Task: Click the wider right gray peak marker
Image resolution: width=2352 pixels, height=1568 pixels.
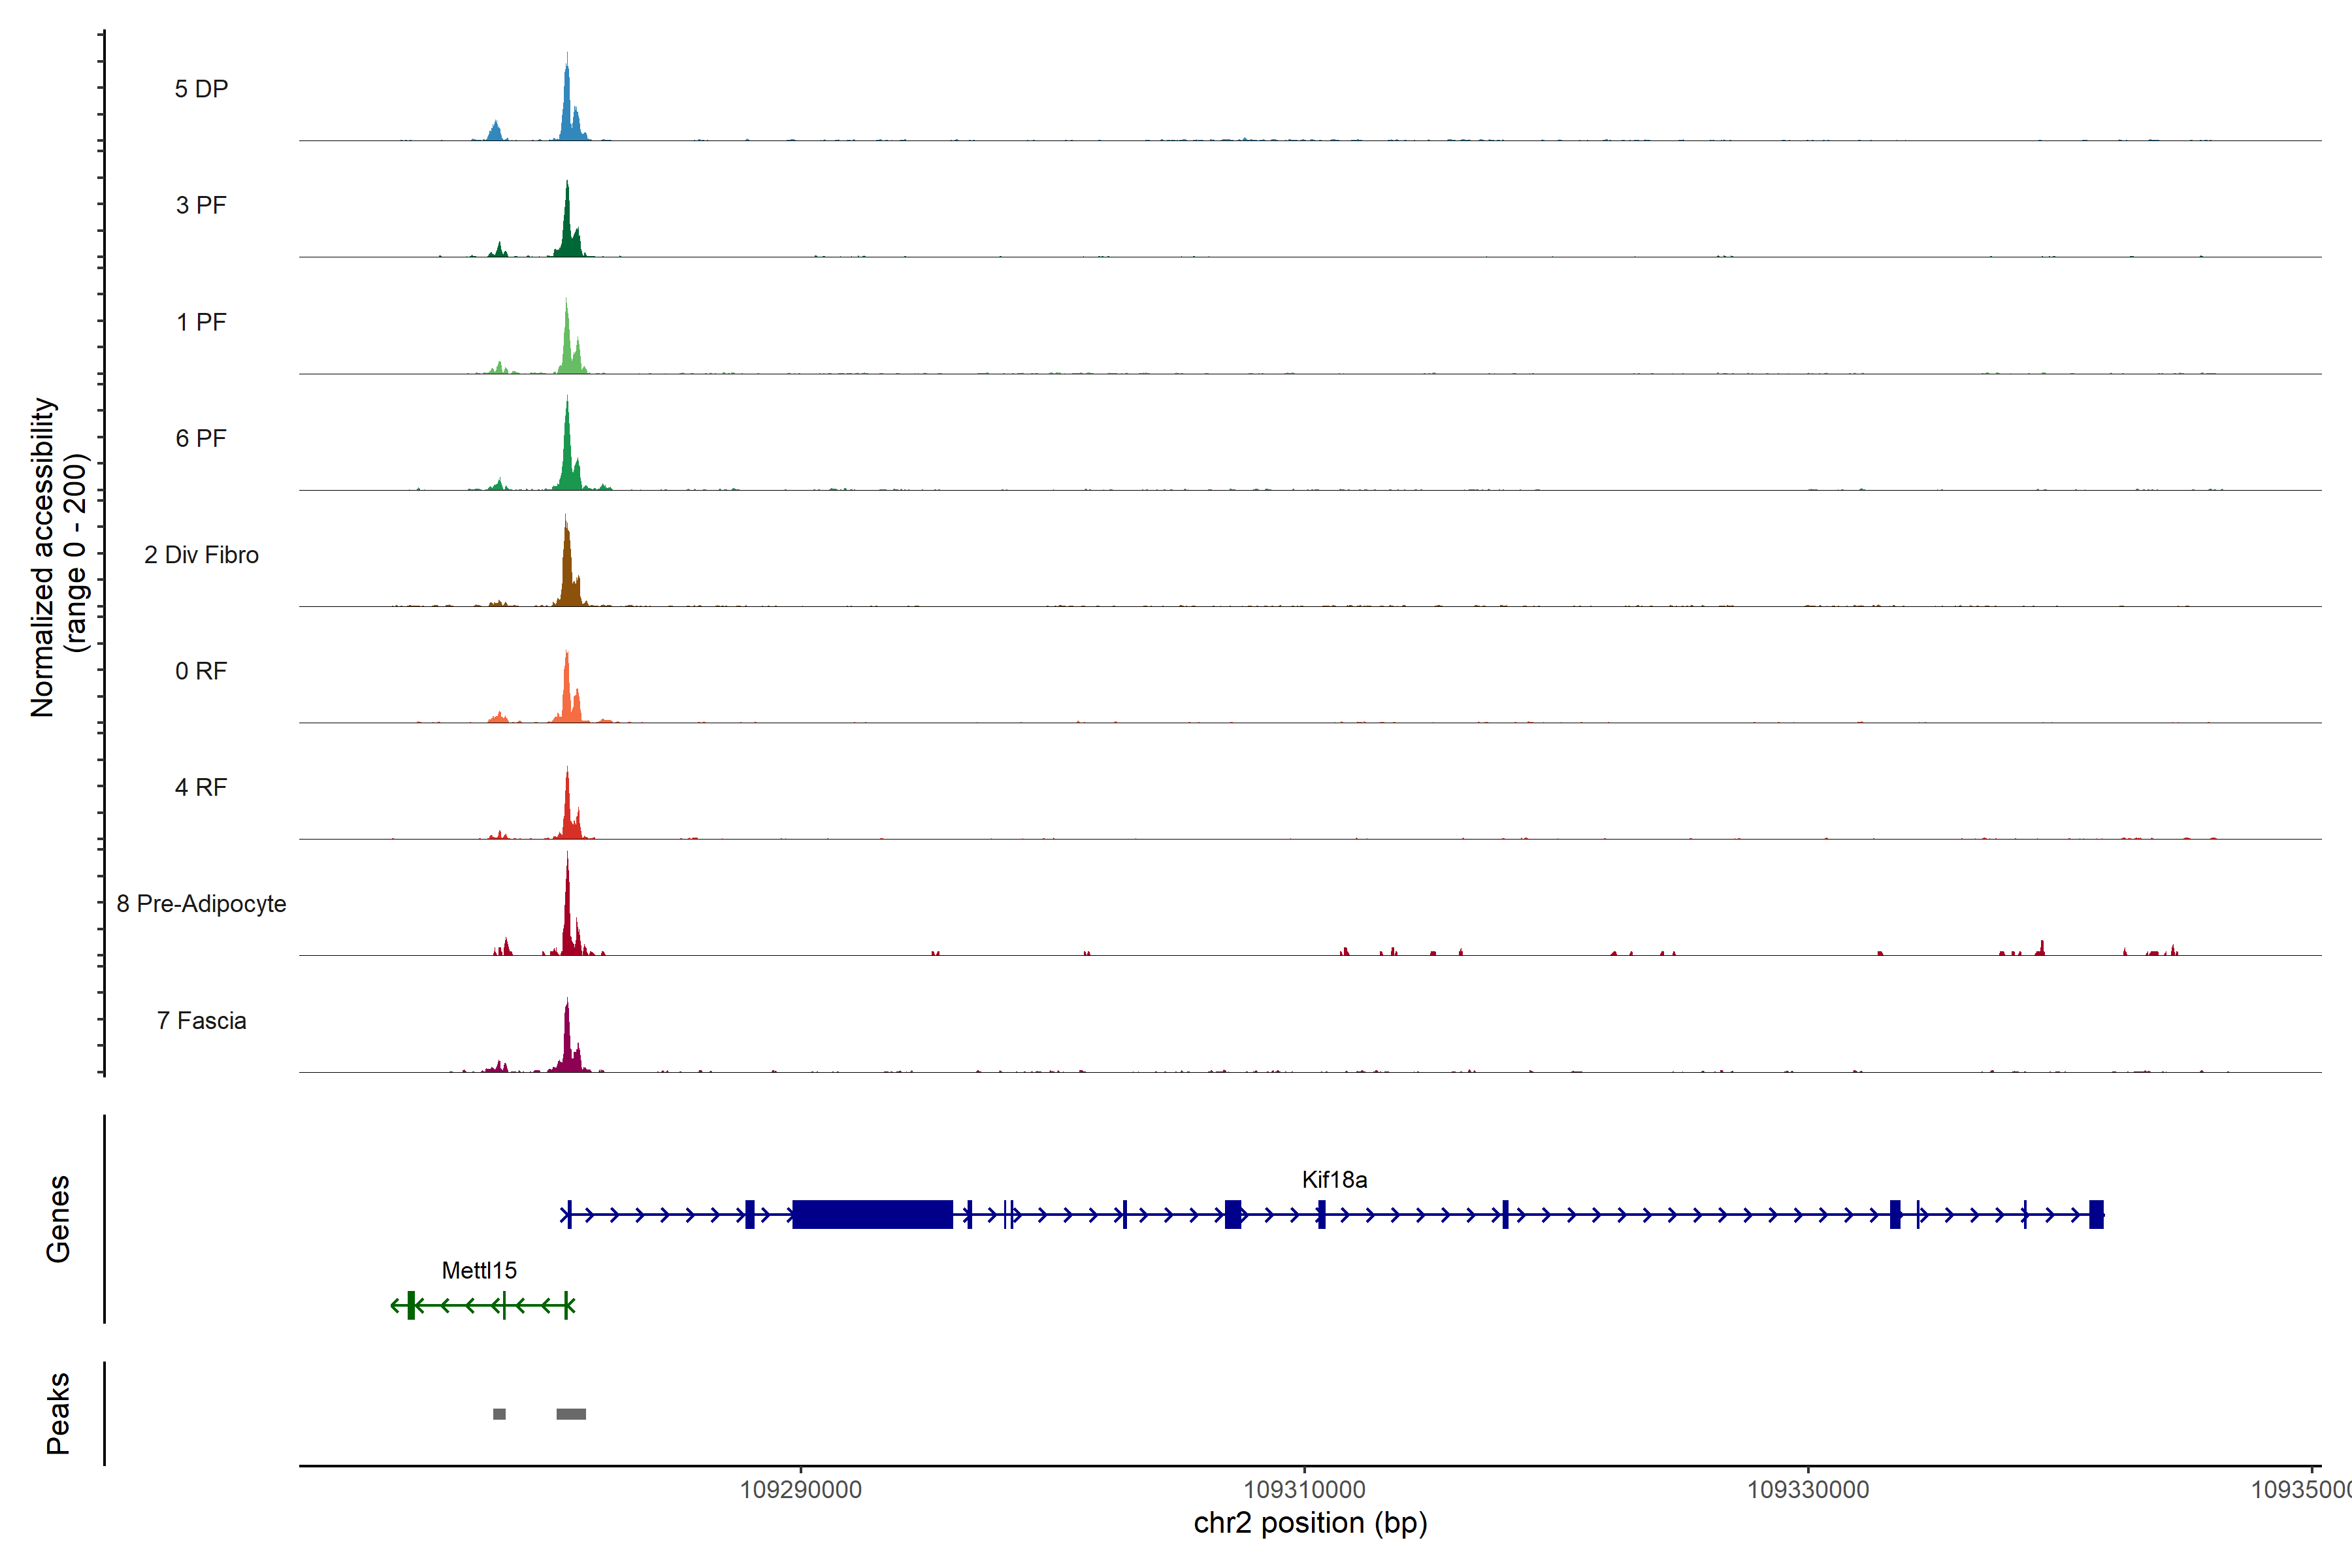Action: click(x=571, y=1414)
